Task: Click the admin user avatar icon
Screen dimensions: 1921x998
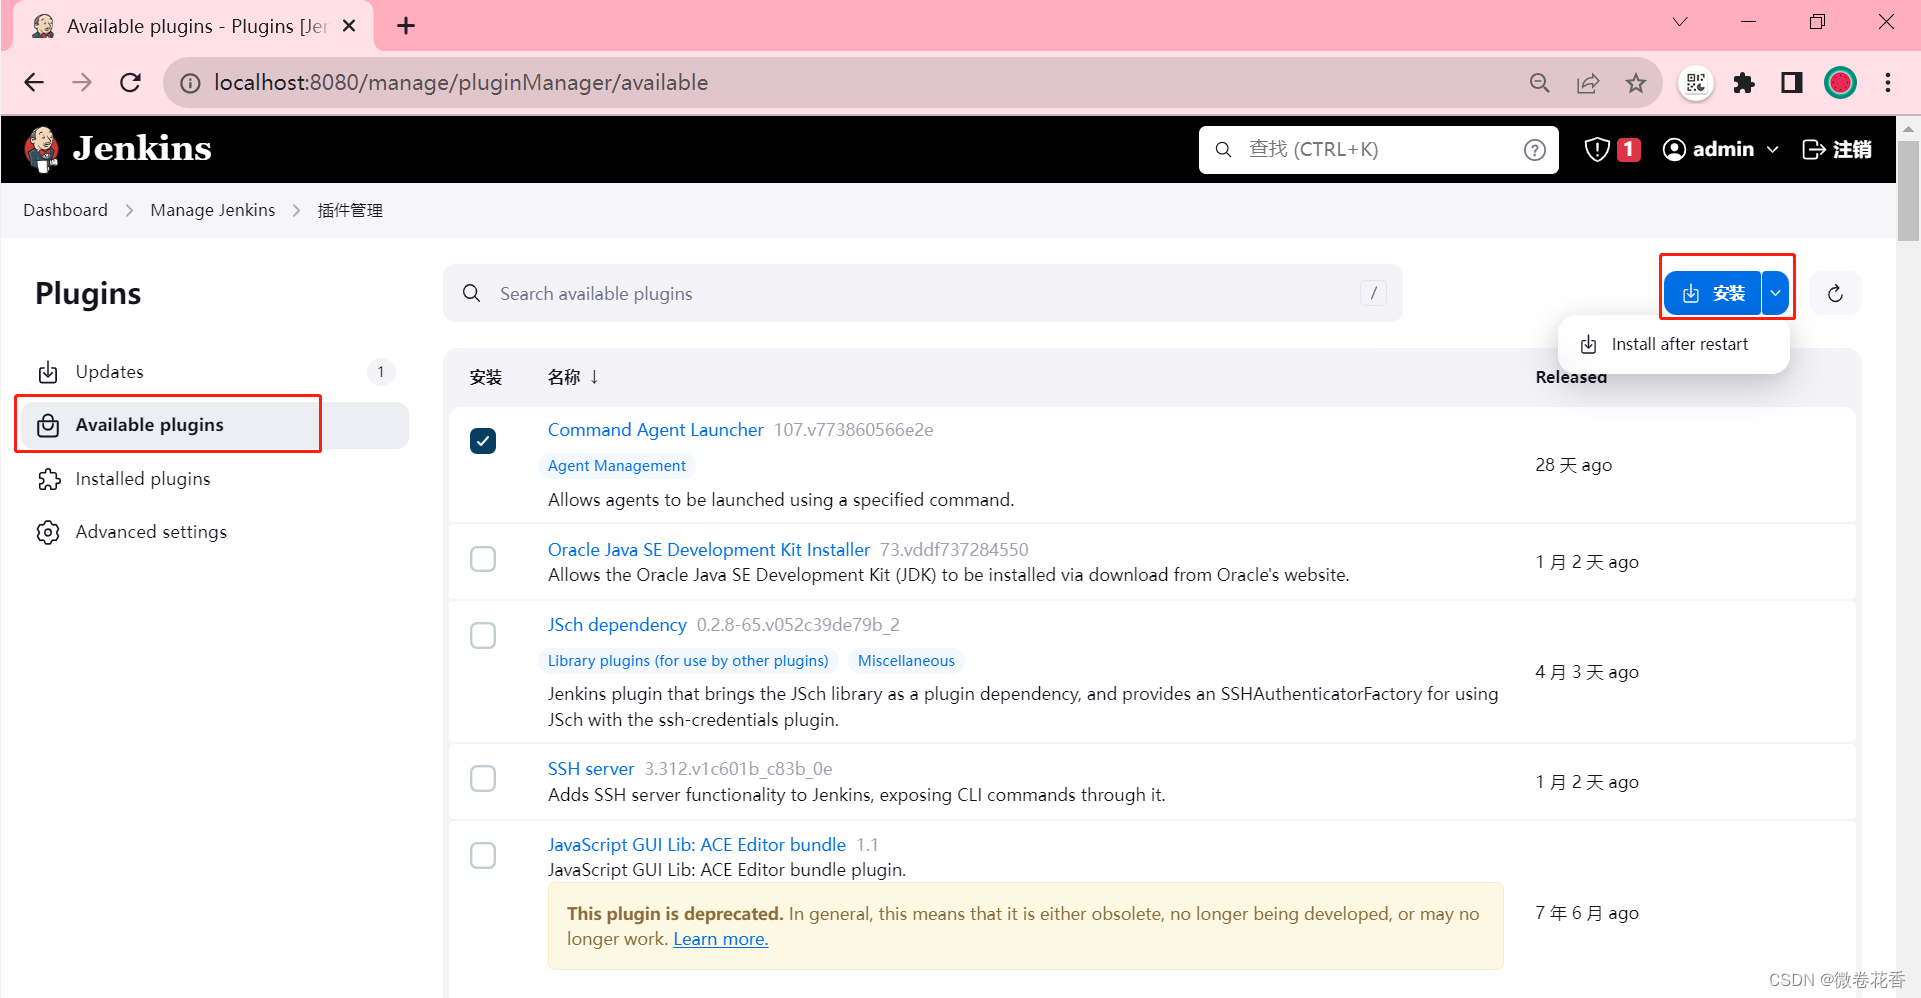Action: pyautogui.click(x=1674, y=149)
